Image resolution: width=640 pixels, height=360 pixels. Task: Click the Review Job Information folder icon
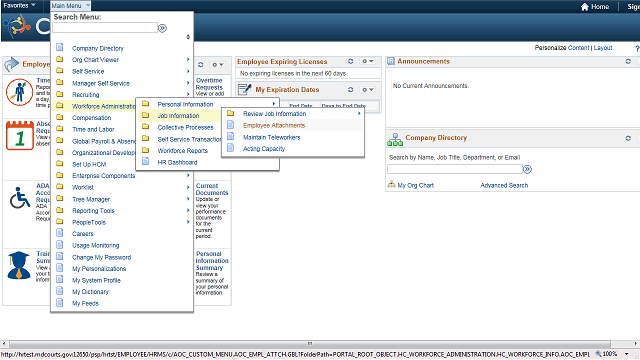click(x=231, y=113)
